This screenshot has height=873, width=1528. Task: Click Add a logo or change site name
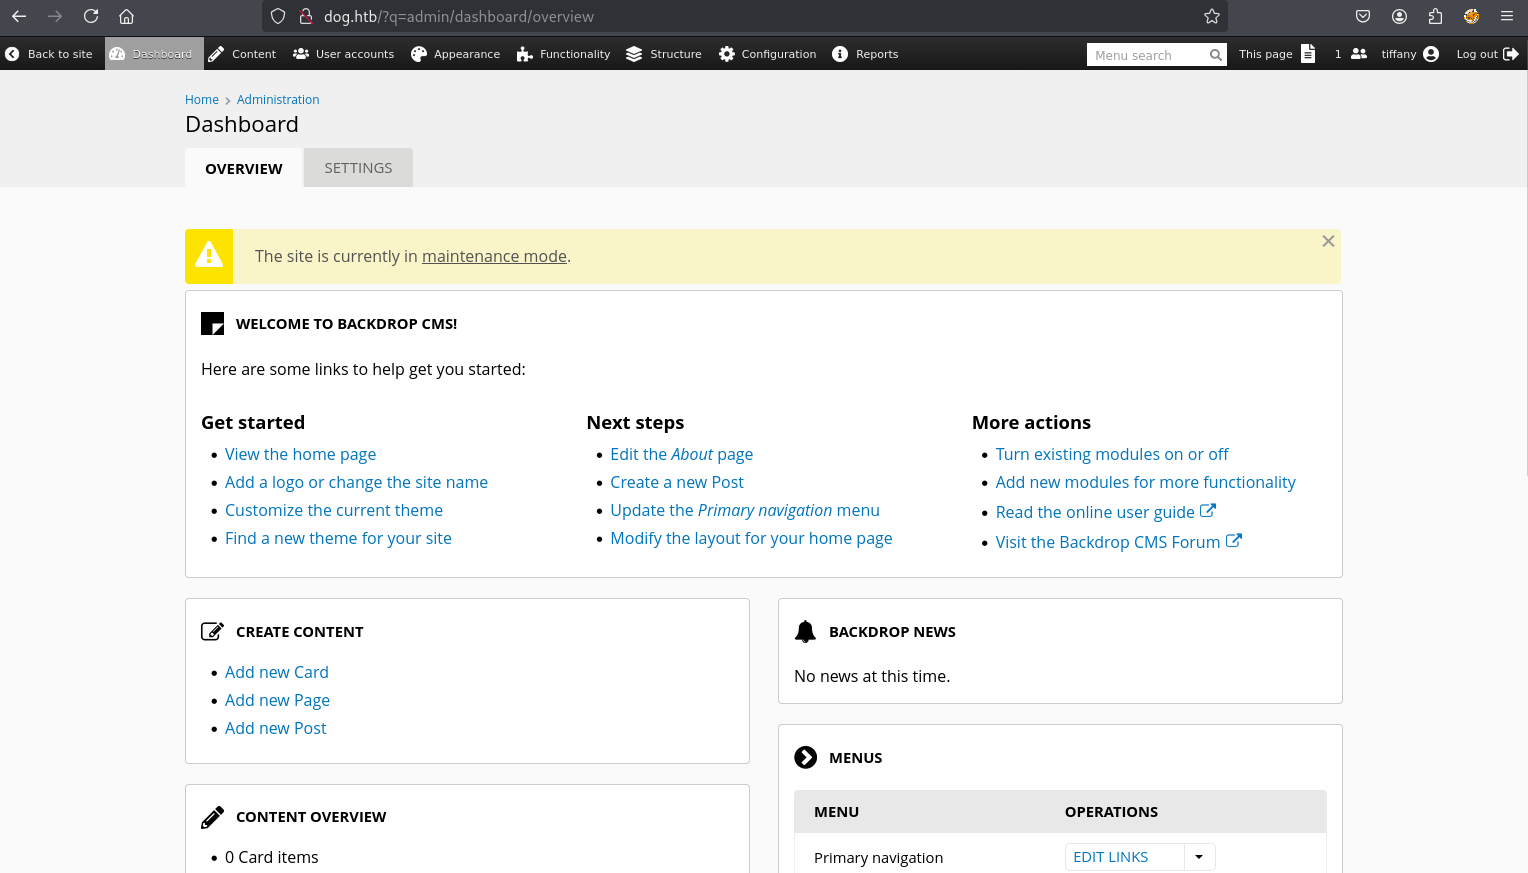tap(356, 482)
